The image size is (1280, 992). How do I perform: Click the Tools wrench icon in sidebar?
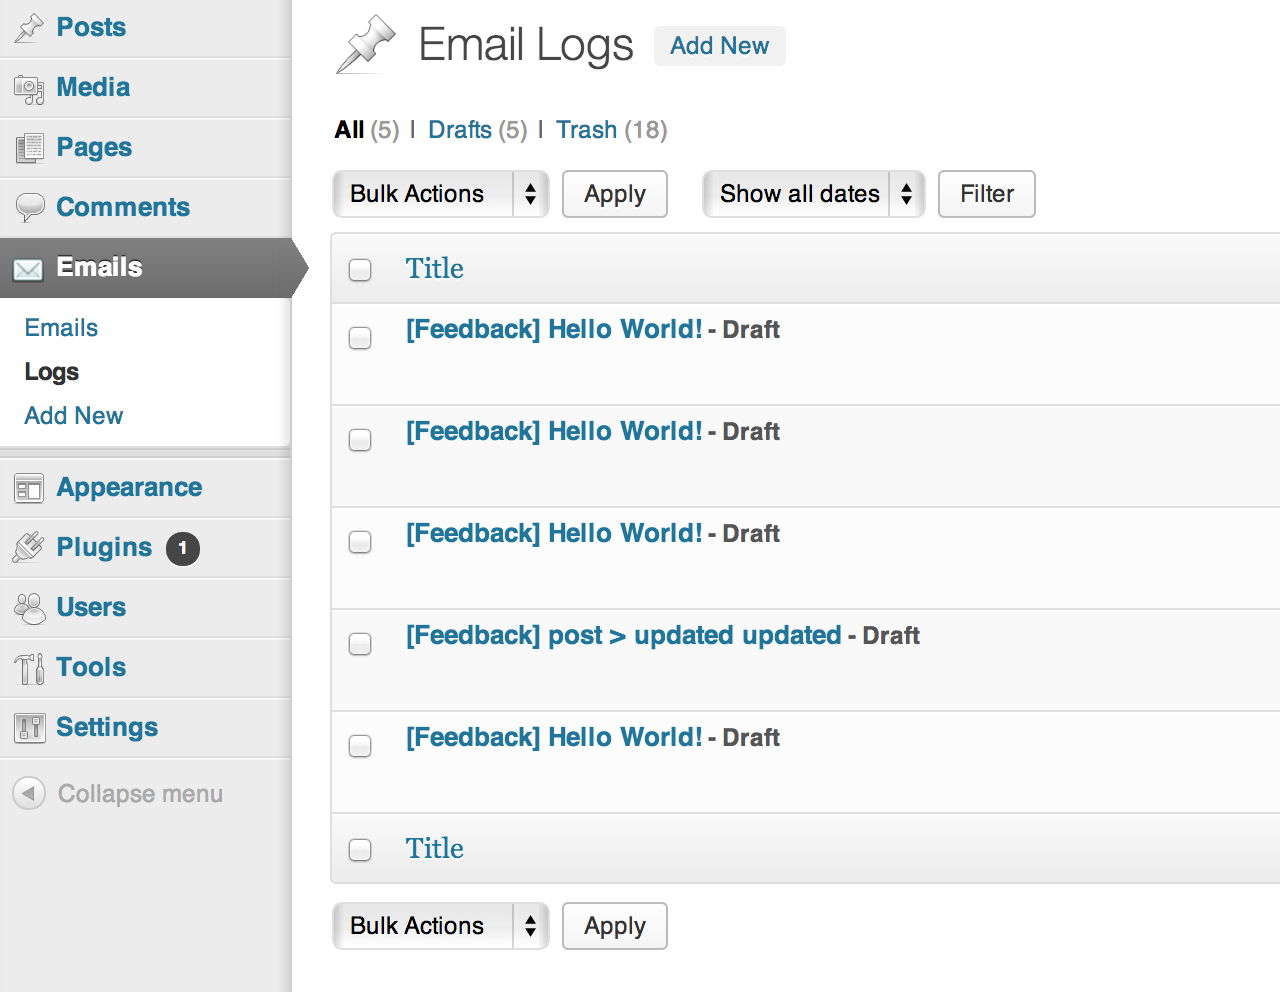pyautogui.click(x=29, y=668)
